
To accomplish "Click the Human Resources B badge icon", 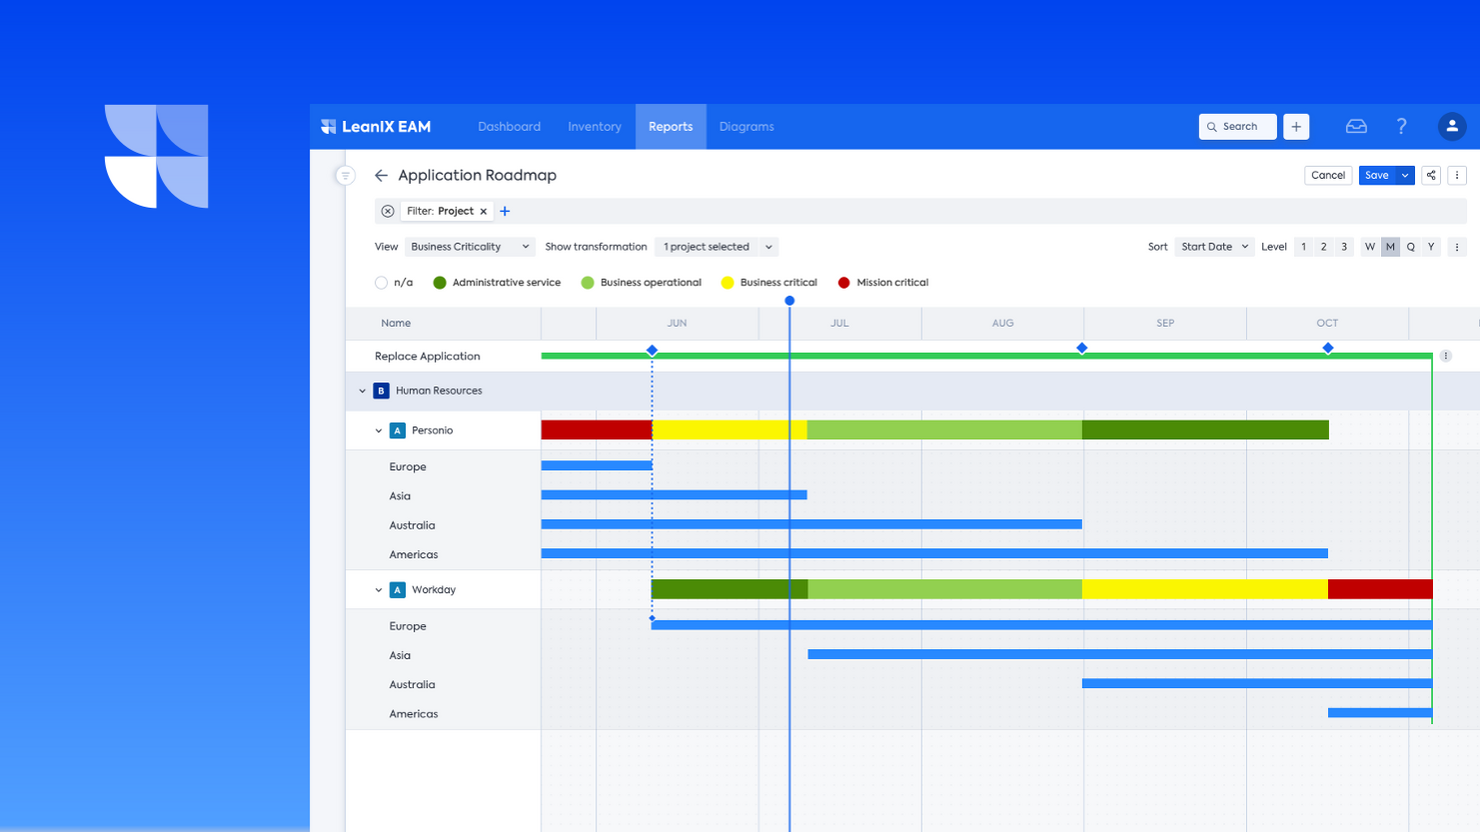I will pos(381,391).
